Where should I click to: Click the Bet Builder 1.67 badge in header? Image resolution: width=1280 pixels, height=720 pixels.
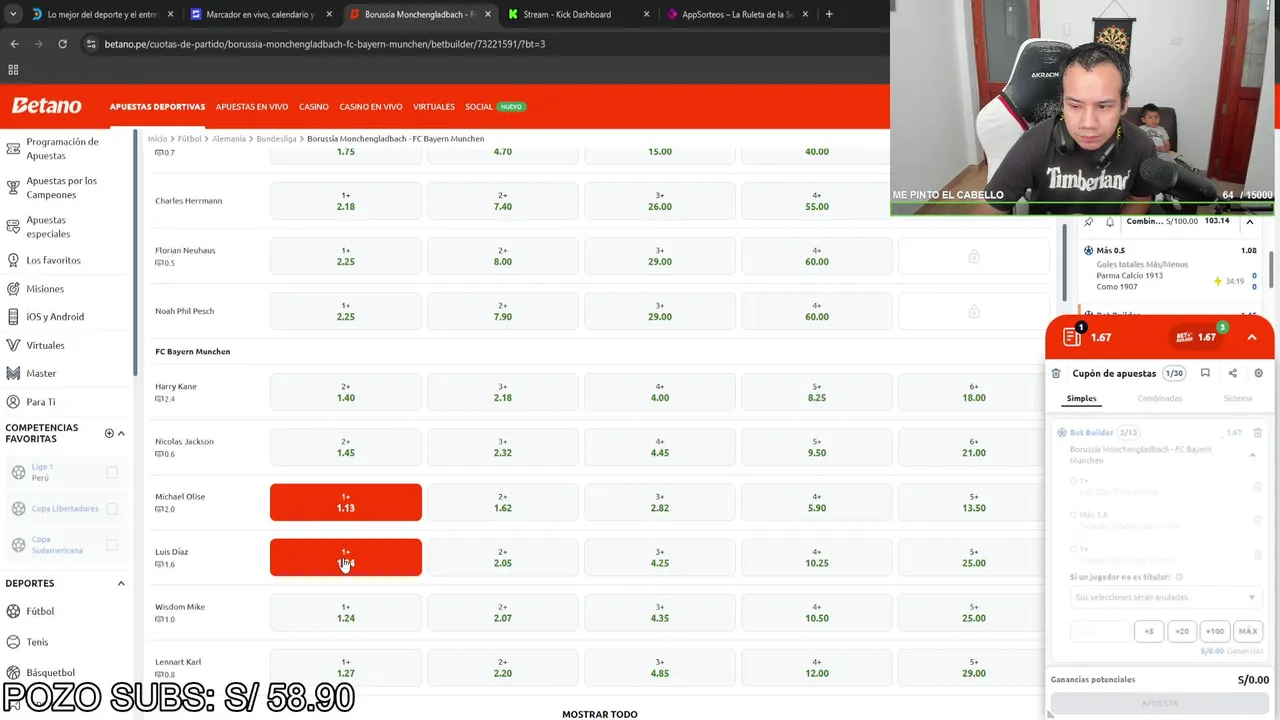(x=1199, y=336)
